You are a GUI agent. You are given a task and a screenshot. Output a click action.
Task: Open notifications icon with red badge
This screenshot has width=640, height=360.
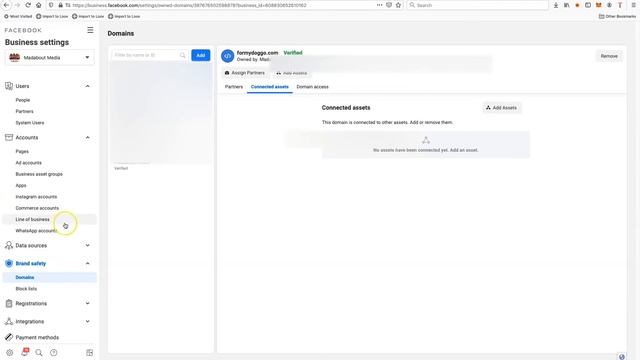coord(25,352)
